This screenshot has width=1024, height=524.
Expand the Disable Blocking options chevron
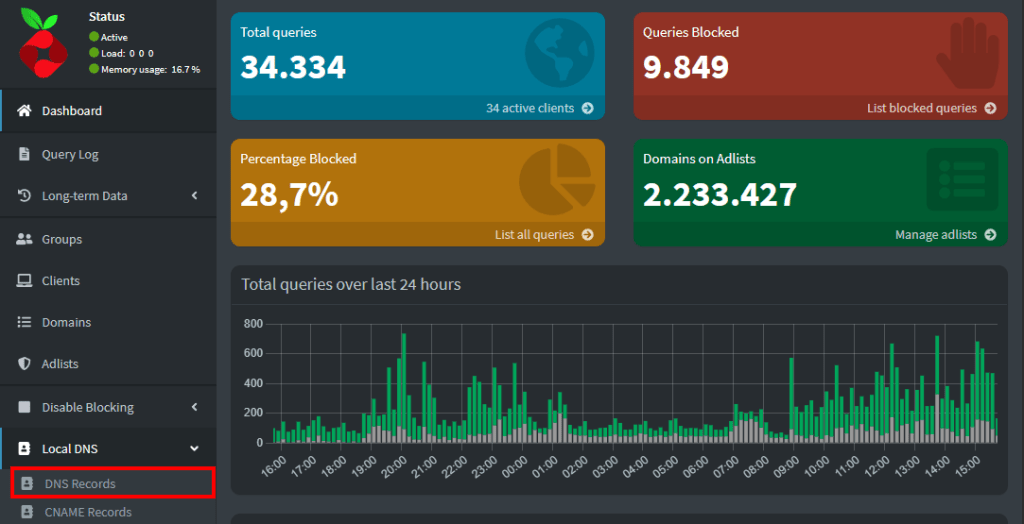pyautogui.click(x=195, y=407)
